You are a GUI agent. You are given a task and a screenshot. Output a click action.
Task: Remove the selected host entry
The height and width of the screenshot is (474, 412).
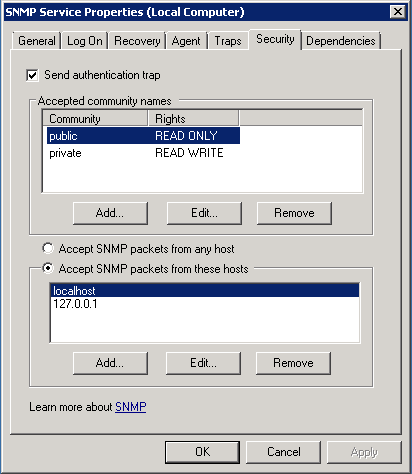tap(293, 363)
